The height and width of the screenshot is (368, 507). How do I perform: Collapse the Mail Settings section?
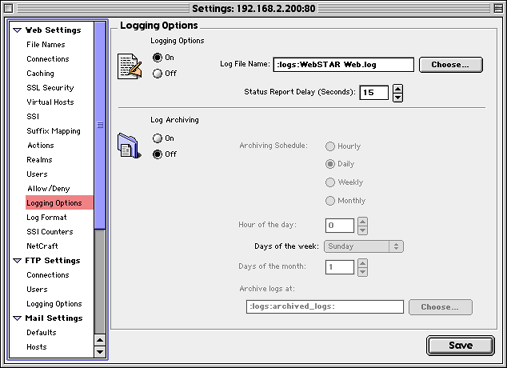coord(17,318)
